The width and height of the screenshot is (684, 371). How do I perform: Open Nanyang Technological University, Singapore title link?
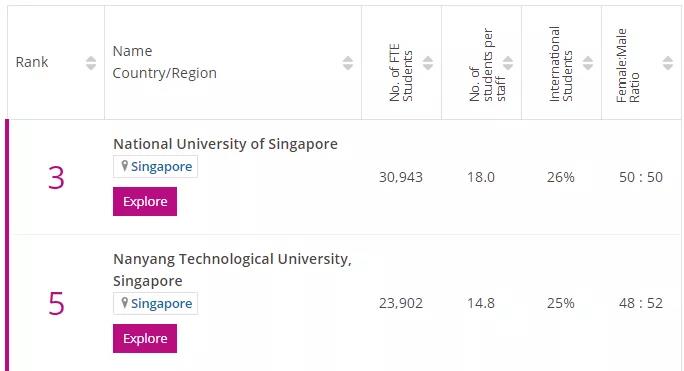point(232,270)
